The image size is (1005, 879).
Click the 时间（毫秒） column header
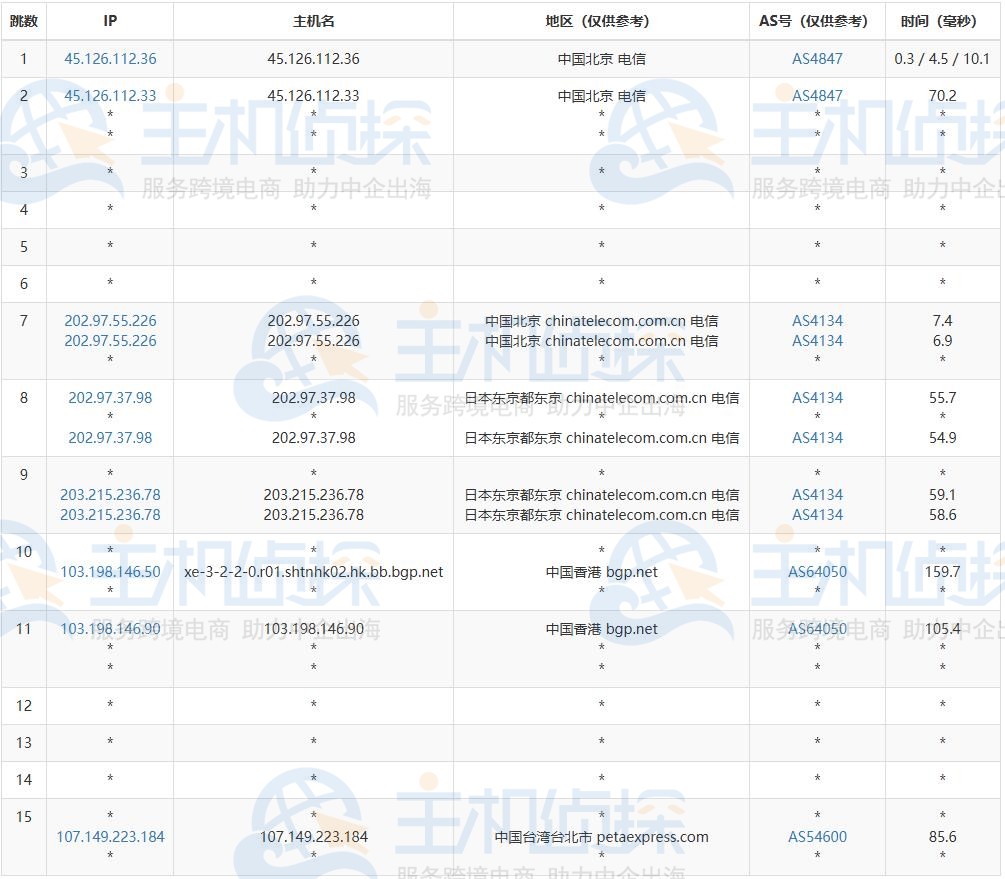click(x=942, y=21)
